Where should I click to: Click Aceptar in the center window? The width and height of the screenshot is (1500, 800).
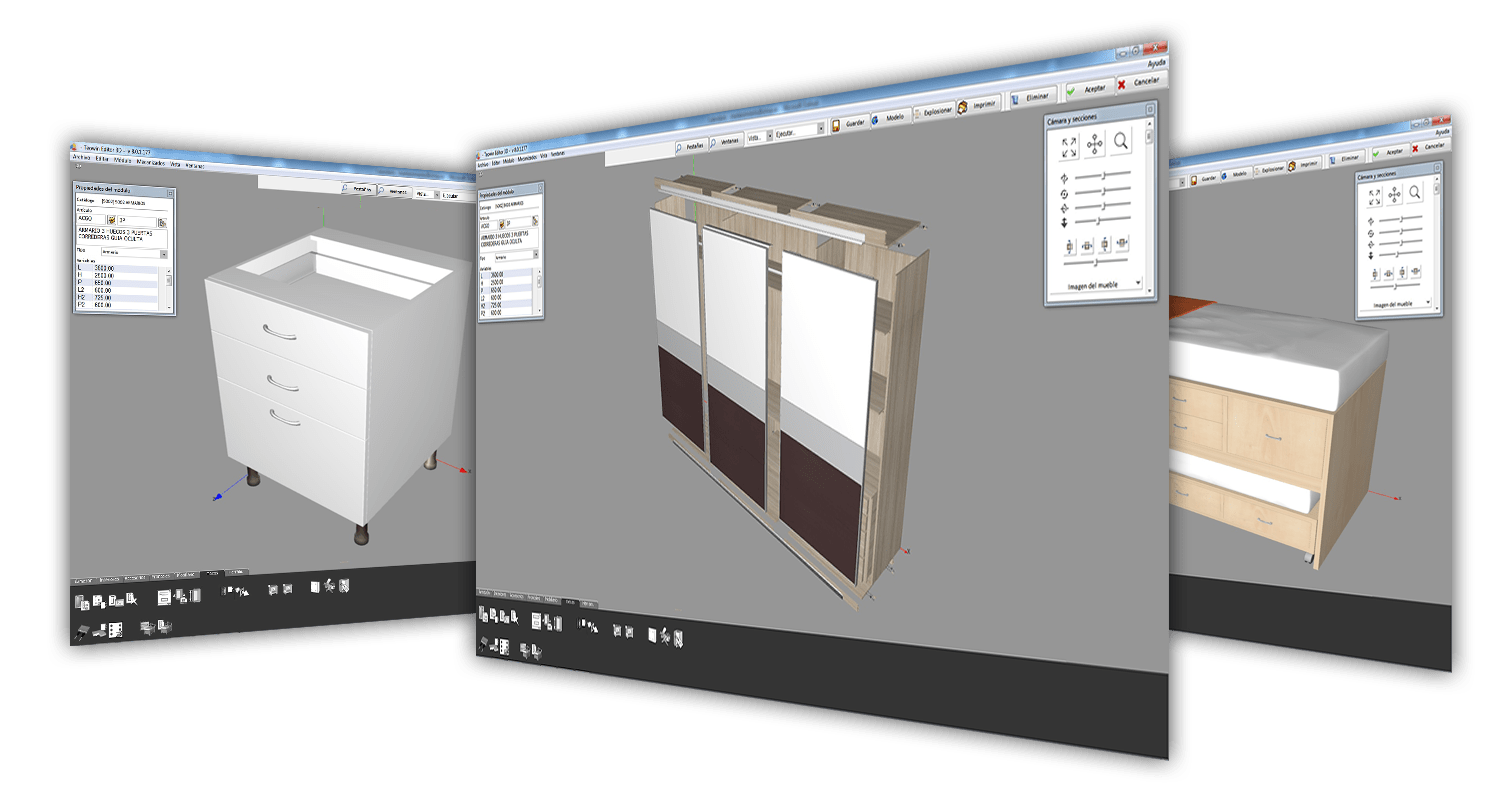pyautogui.click(x=1089, y=88)
